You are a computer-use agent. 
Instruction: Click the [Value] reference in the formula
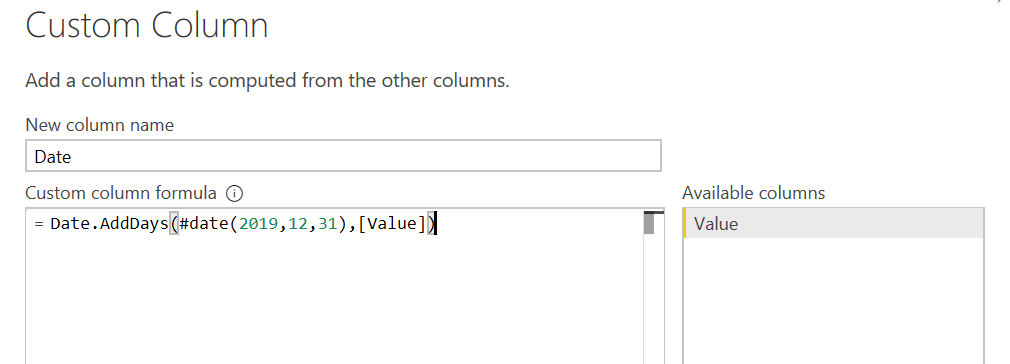click(x=390, y=224)
